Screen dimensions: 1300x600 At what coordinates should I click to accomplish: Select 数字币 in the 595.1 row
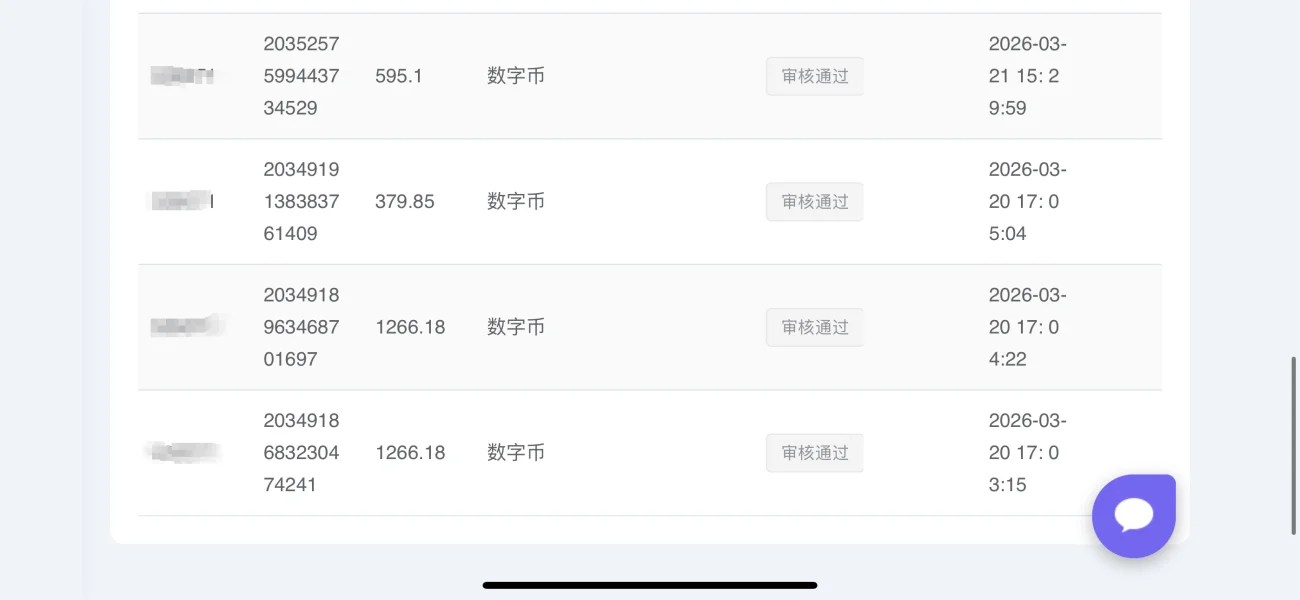pyautogui.click(x=516, y=76)
